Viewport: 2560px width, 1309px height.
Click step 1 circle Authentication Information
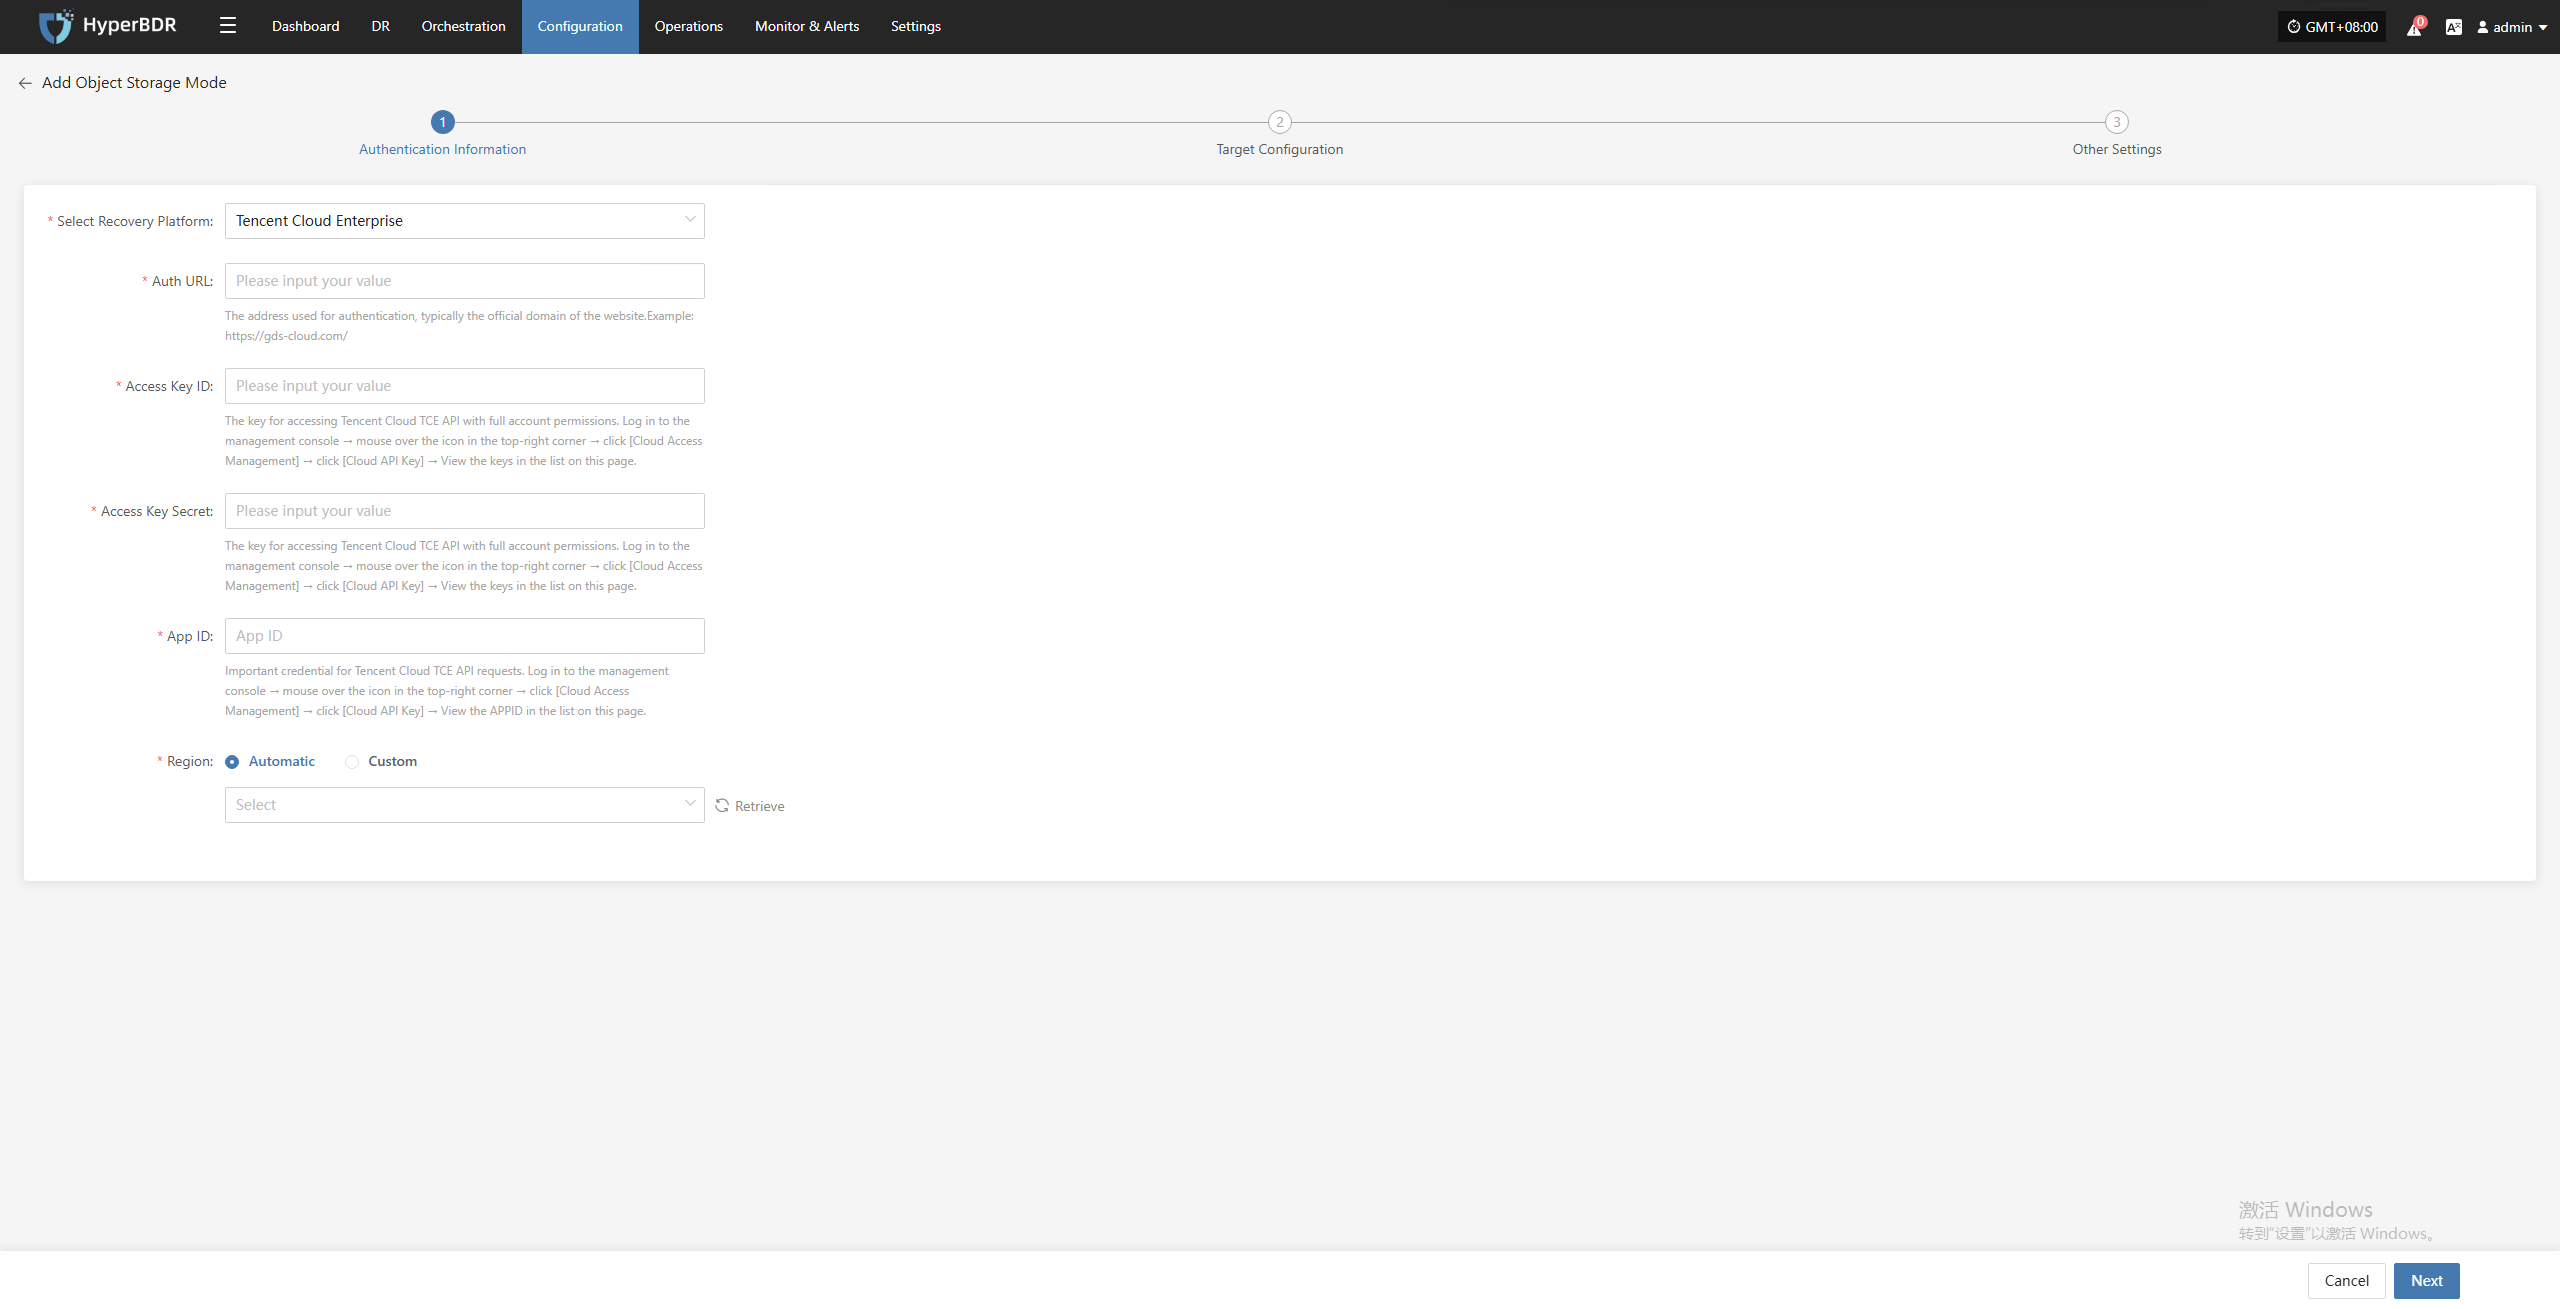point(443,122)
